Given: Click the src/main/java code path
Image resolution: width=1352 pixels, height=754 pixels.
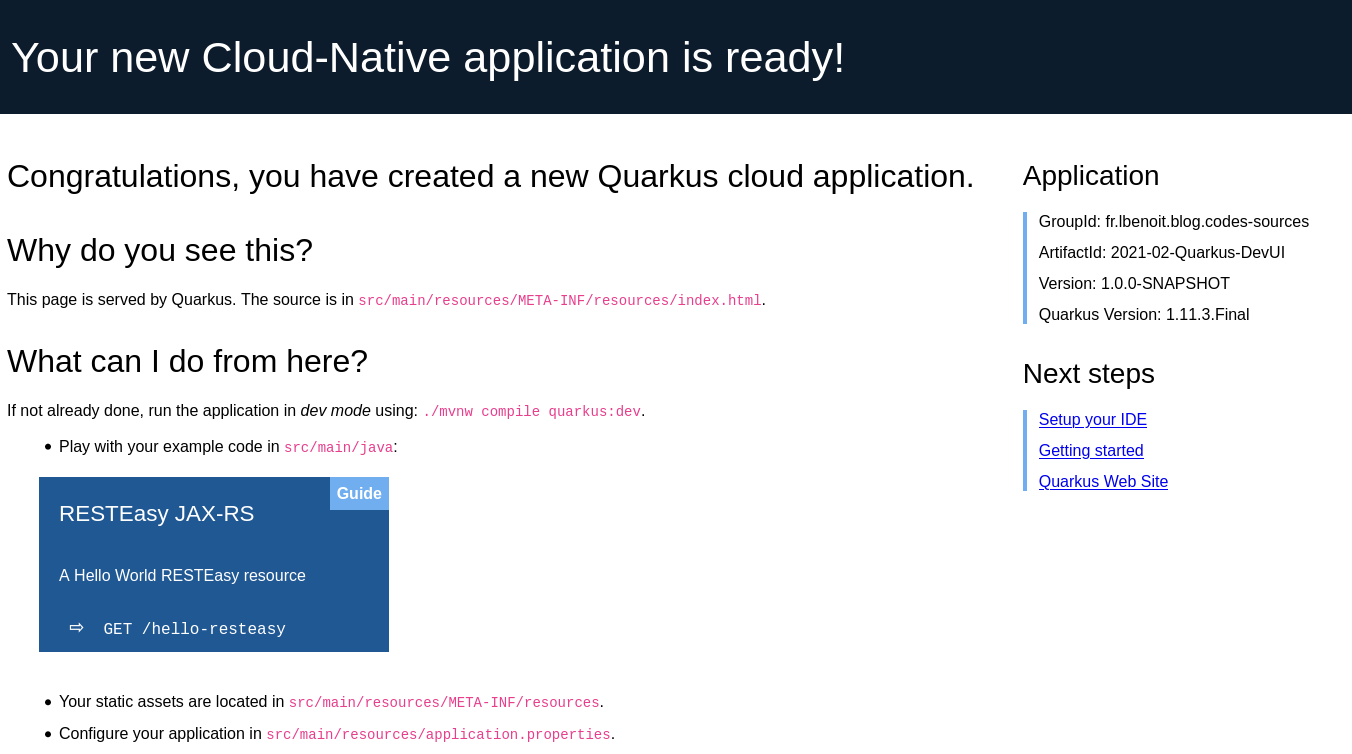Looking at the screenshot, I should tap(338, 448).
